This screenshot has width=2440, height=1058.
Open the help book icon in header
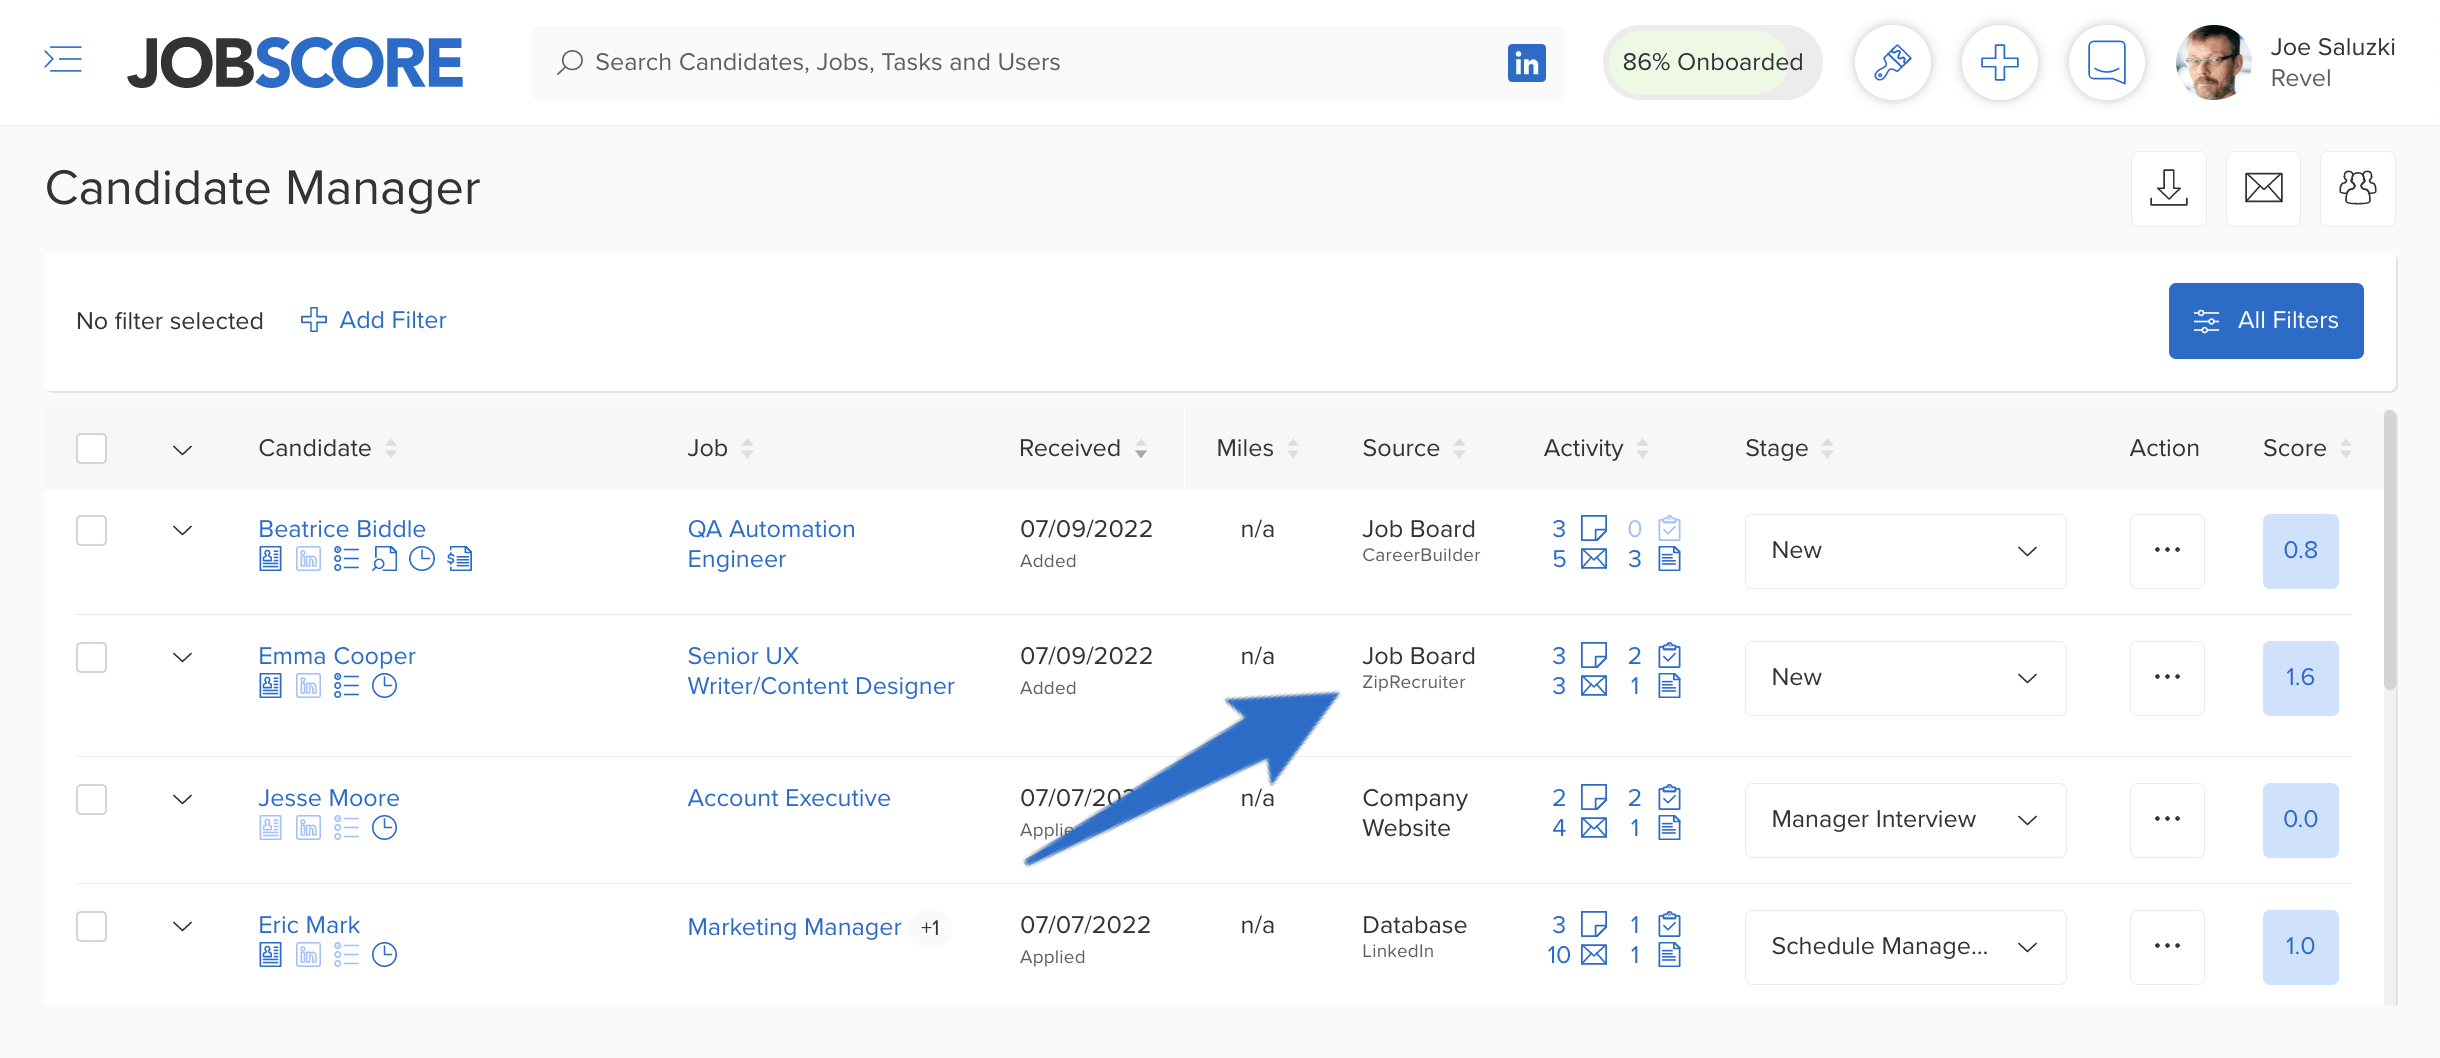[x=2106, y=63]
